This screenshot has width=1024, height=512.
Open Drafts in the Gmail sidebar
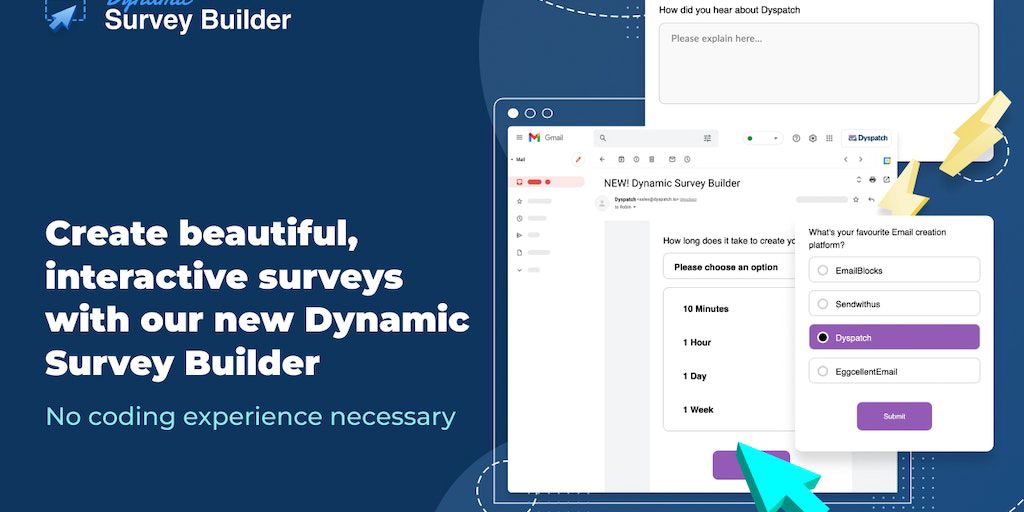pyautogui.click(x=533, y=252)
